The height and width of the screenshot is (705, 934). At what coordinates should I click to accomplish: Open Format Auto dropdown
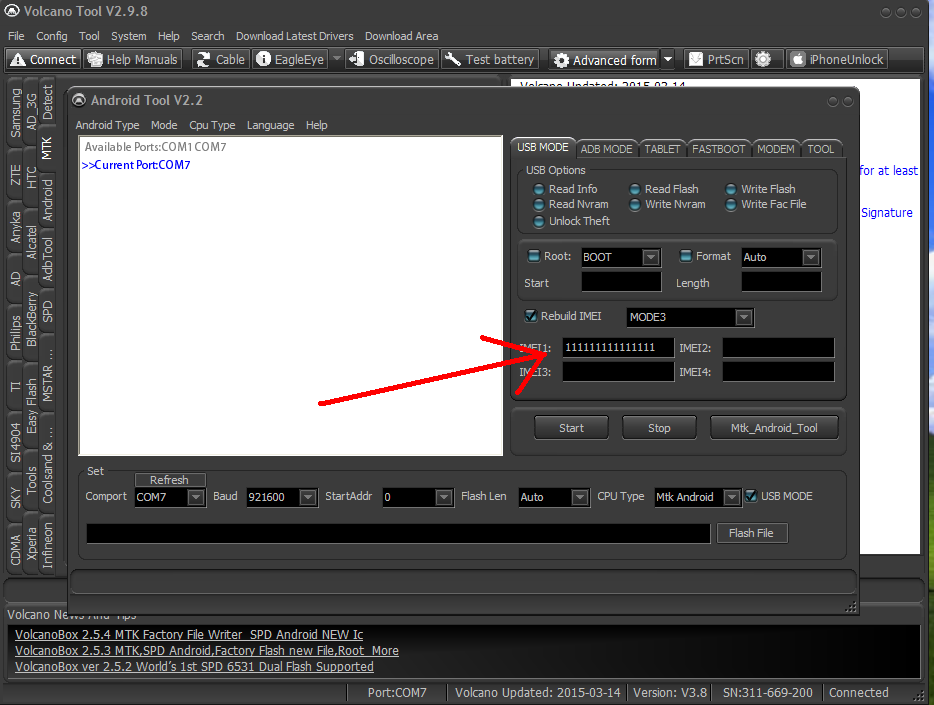811,257
